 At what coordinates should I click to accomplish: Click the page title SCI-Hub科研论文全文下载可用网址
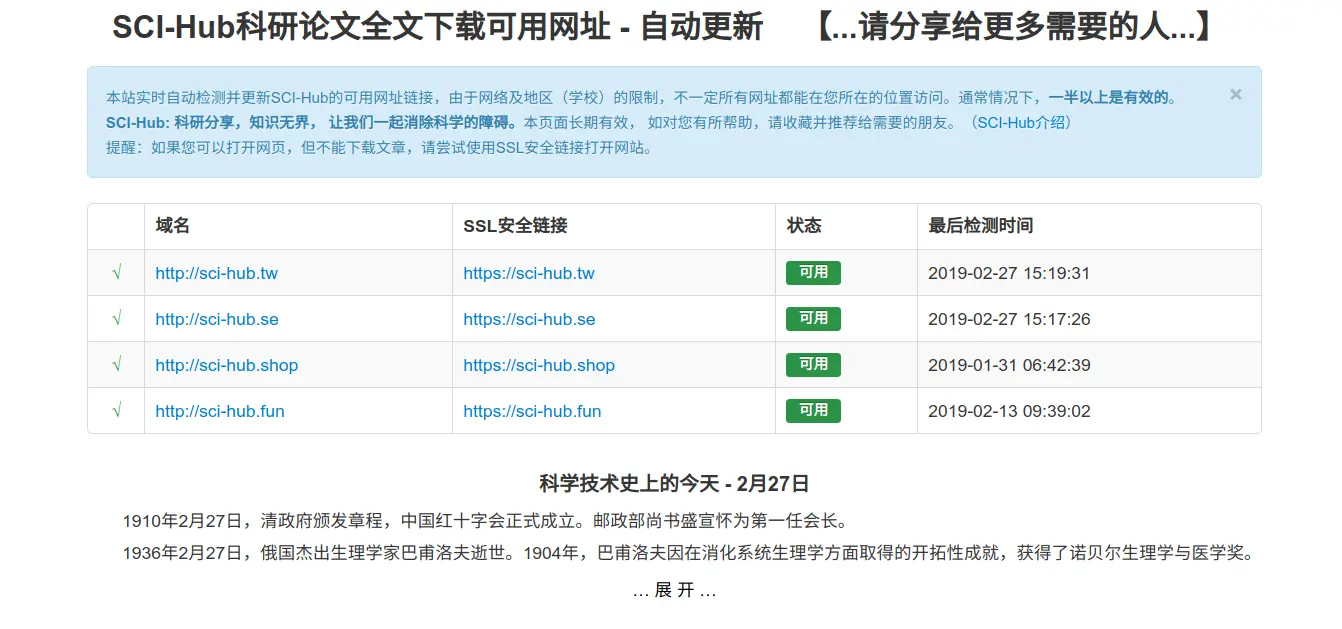point(361,28)
